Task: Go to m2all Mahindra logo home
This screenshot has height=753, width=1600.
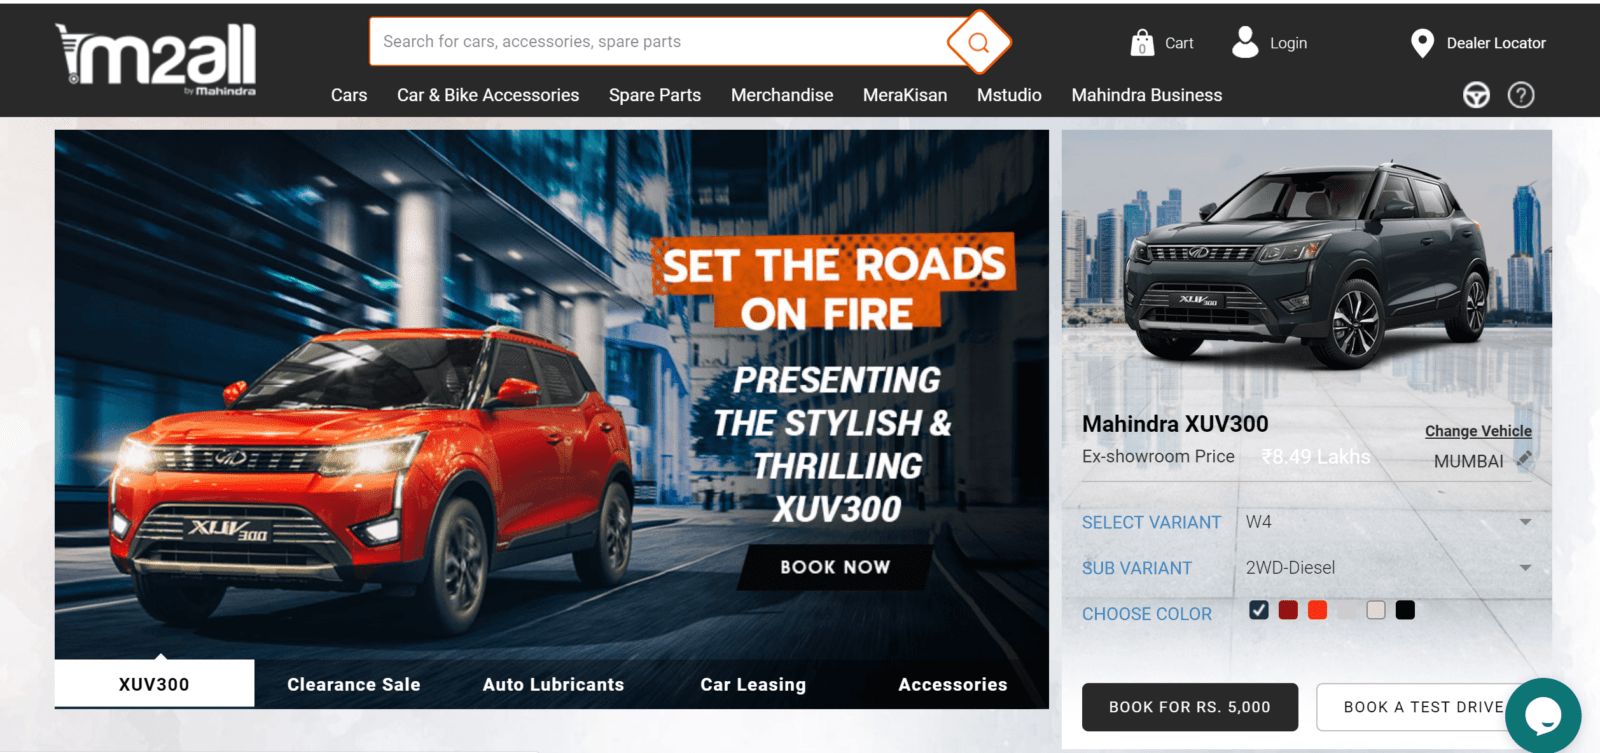Action: pyautogui.click(x=156, y=59)
